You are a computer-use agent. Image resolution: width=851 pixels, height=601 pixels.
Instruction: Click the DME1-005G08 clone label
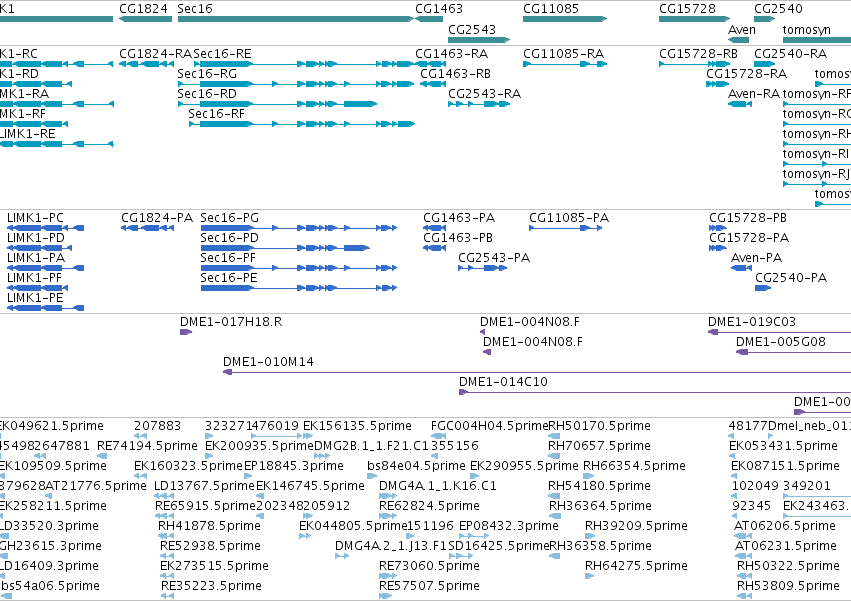[780, 343]
